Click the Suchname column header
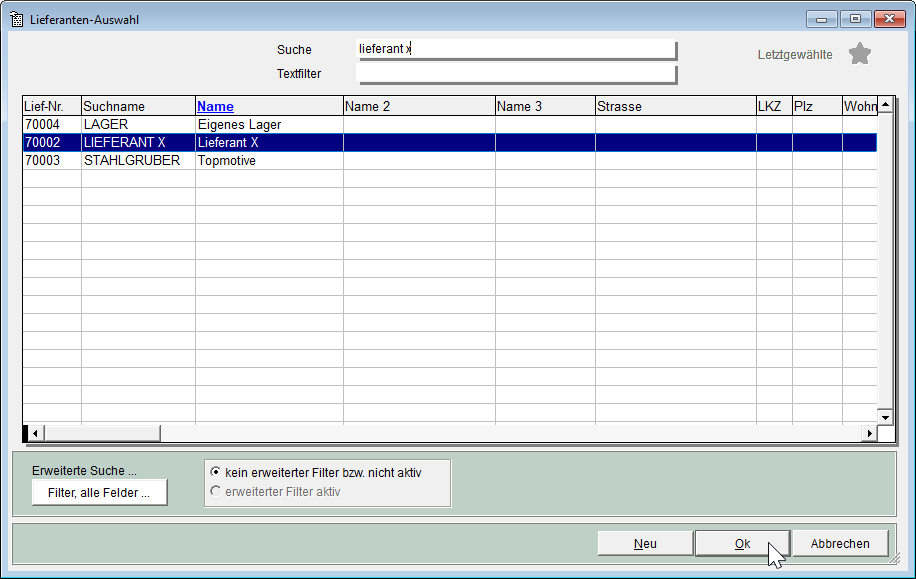The height and width of the screenshot is (579, 916). 138,106
